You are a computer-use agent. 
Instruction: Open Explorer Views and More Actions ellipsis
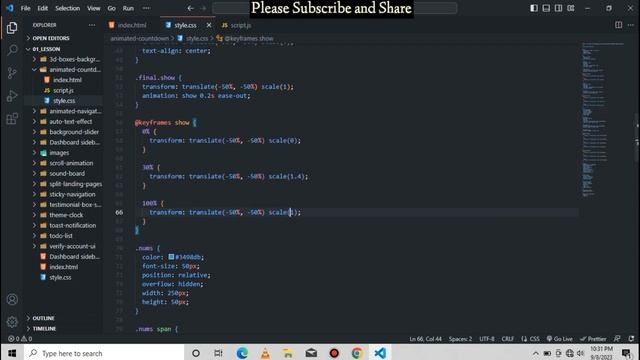pyautogui.click(x=92, y=25)
